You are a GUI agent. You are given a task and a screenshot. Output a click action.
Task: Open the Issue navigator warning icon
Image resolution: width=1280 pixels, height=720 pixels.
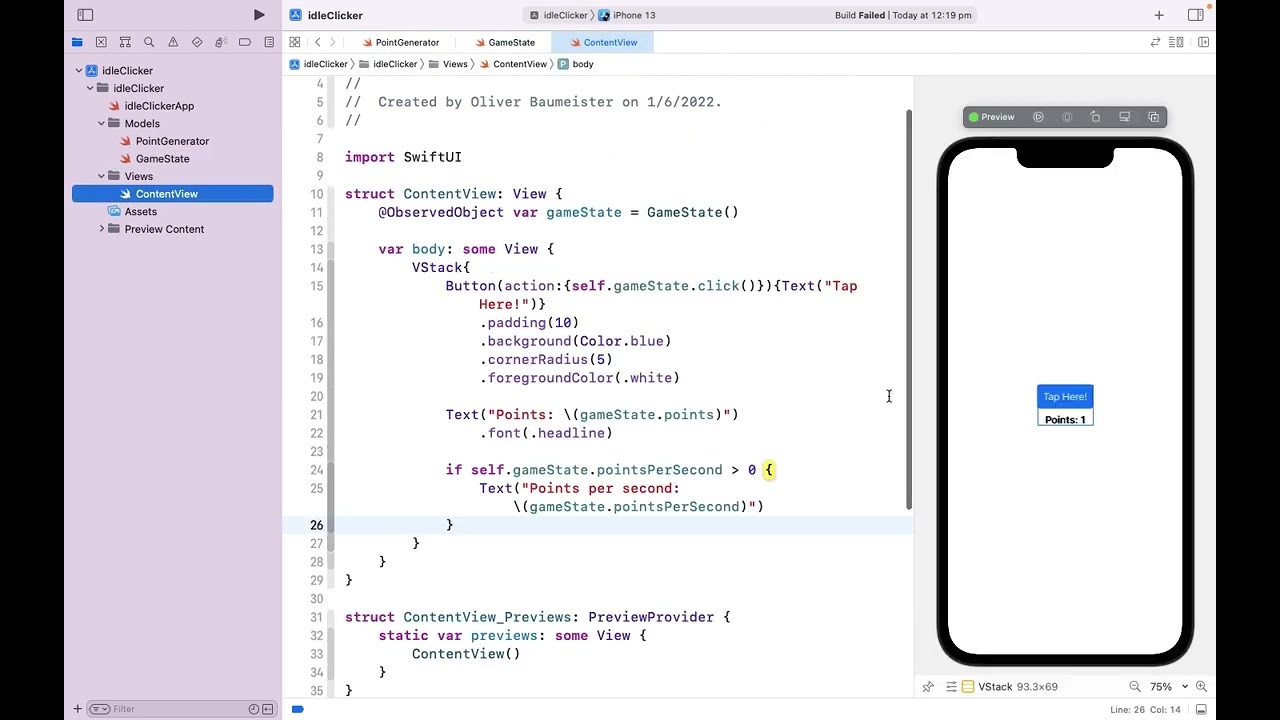click(173, 42)
